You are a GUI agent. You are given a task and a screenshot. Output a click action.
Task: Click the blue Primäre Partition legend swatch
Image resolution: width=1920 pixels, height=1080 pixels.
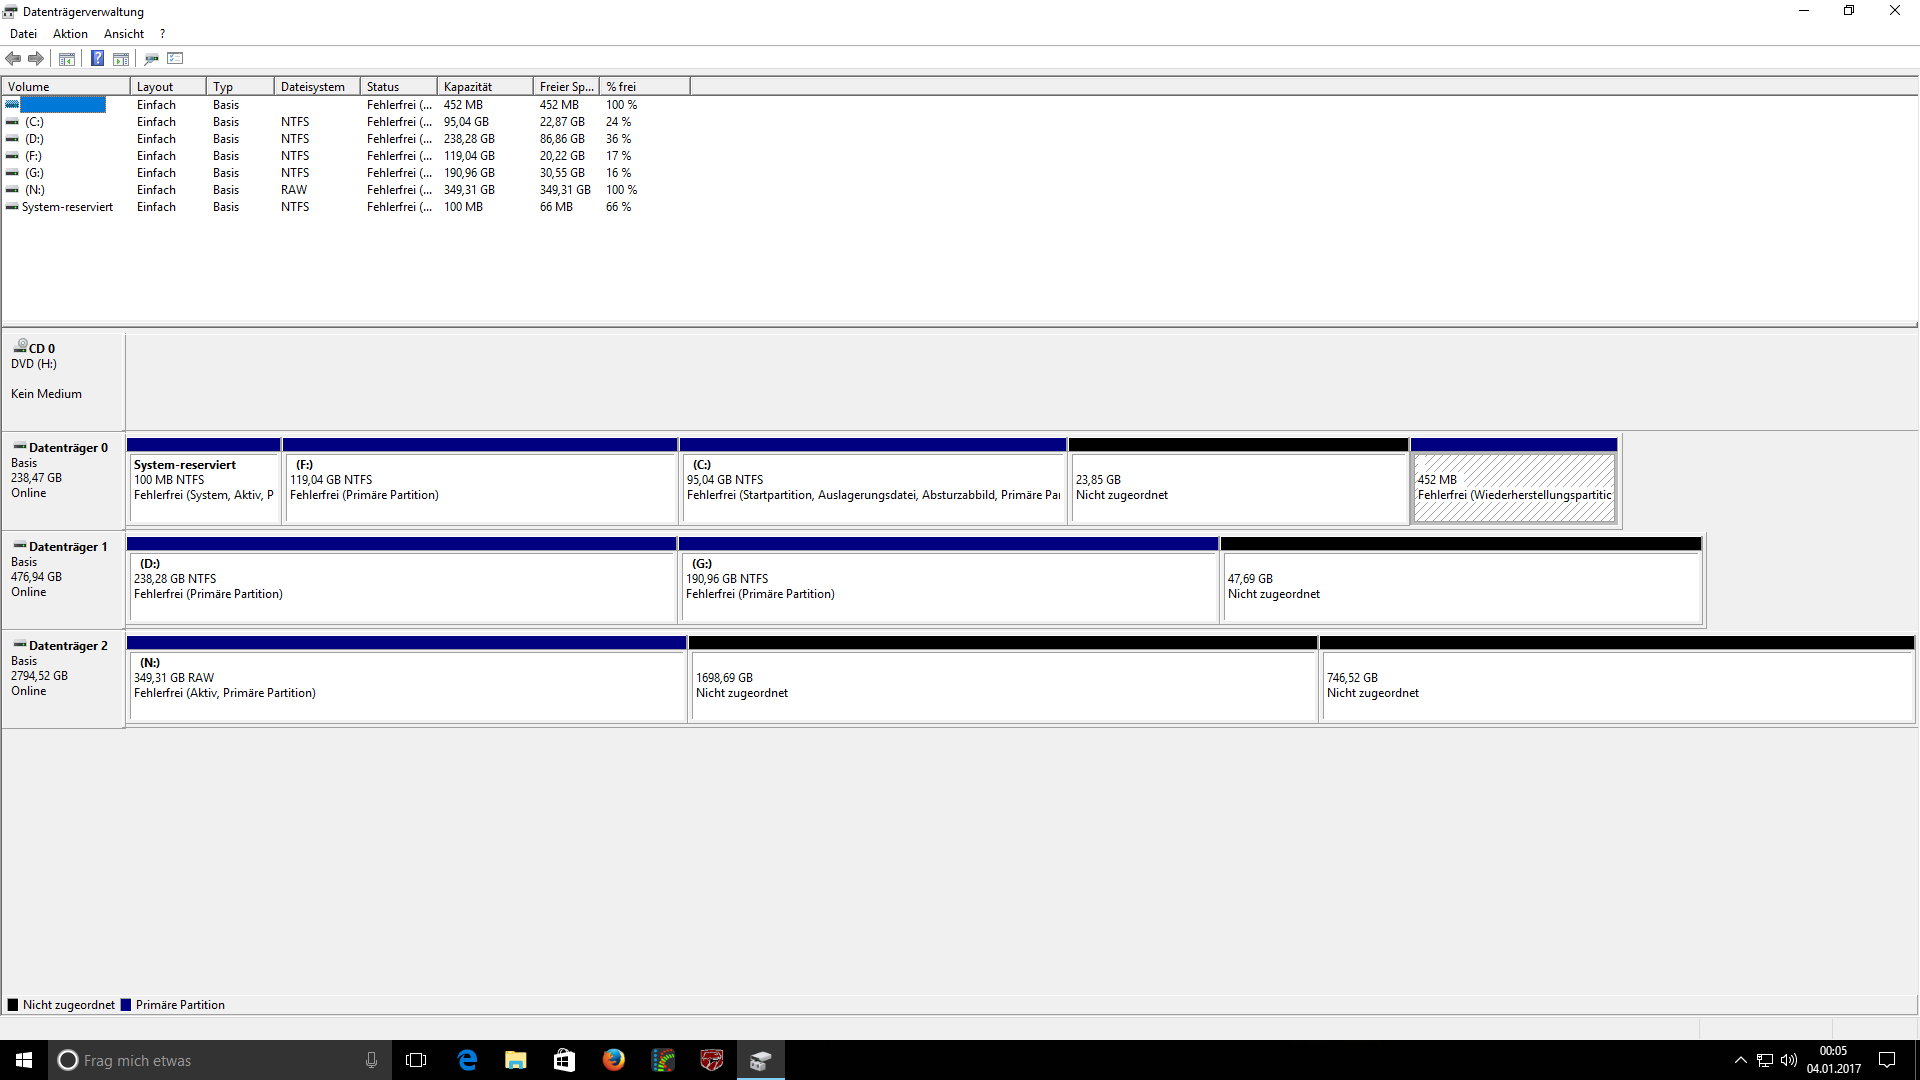[126, 1005]
